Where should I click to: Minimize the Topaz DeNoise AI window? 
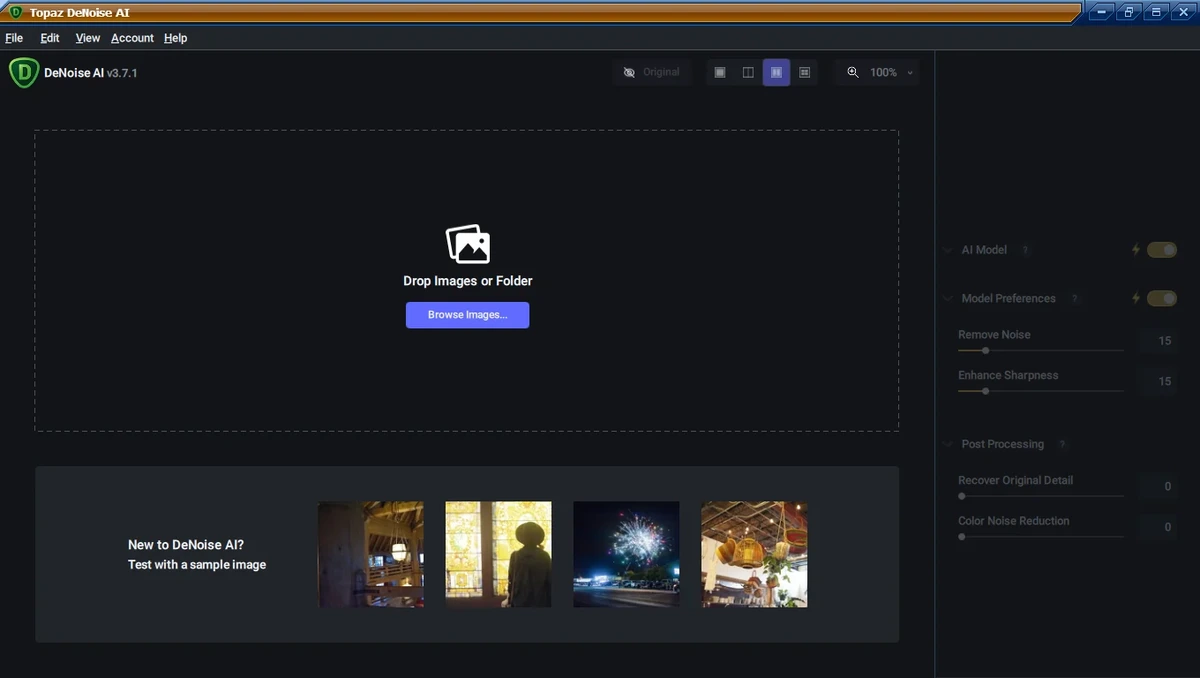(1102, 12)
